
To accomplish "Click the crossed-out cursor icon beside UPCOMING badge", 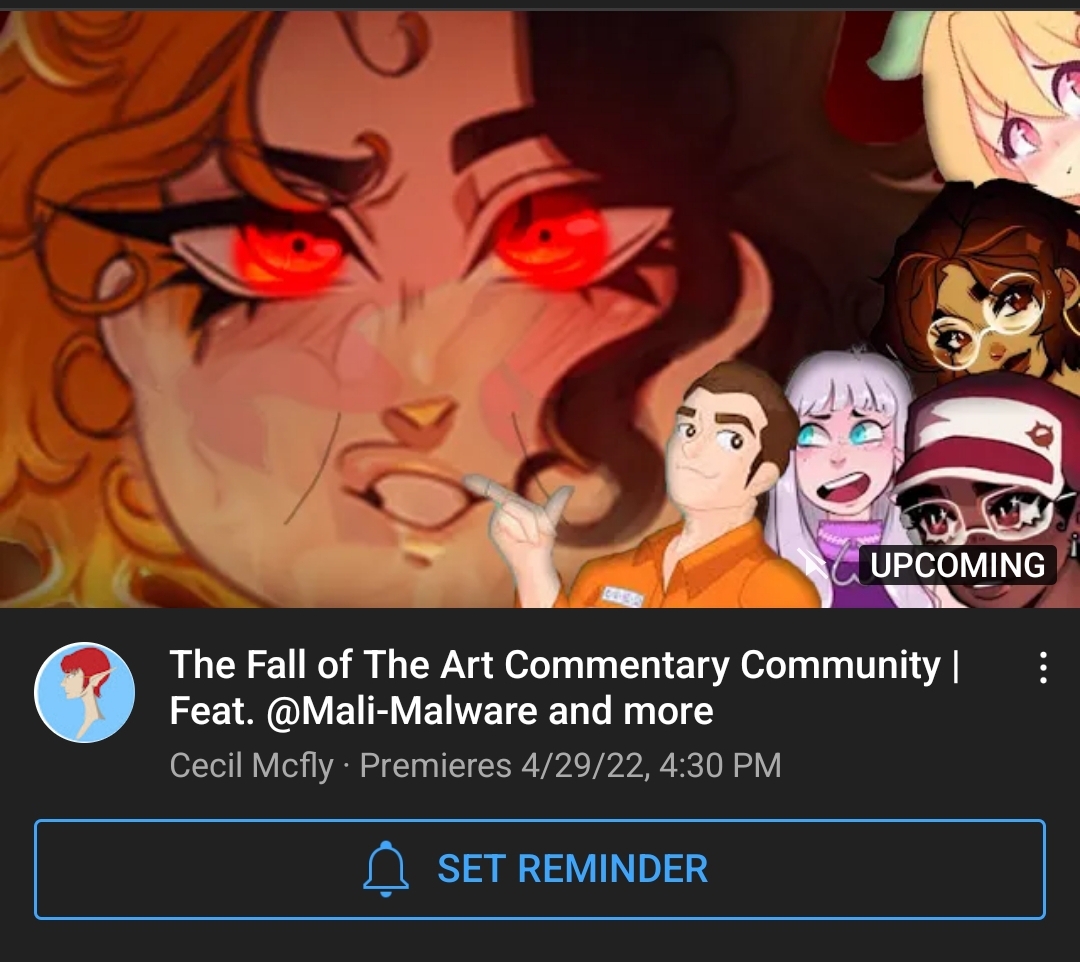I will 813,564.
